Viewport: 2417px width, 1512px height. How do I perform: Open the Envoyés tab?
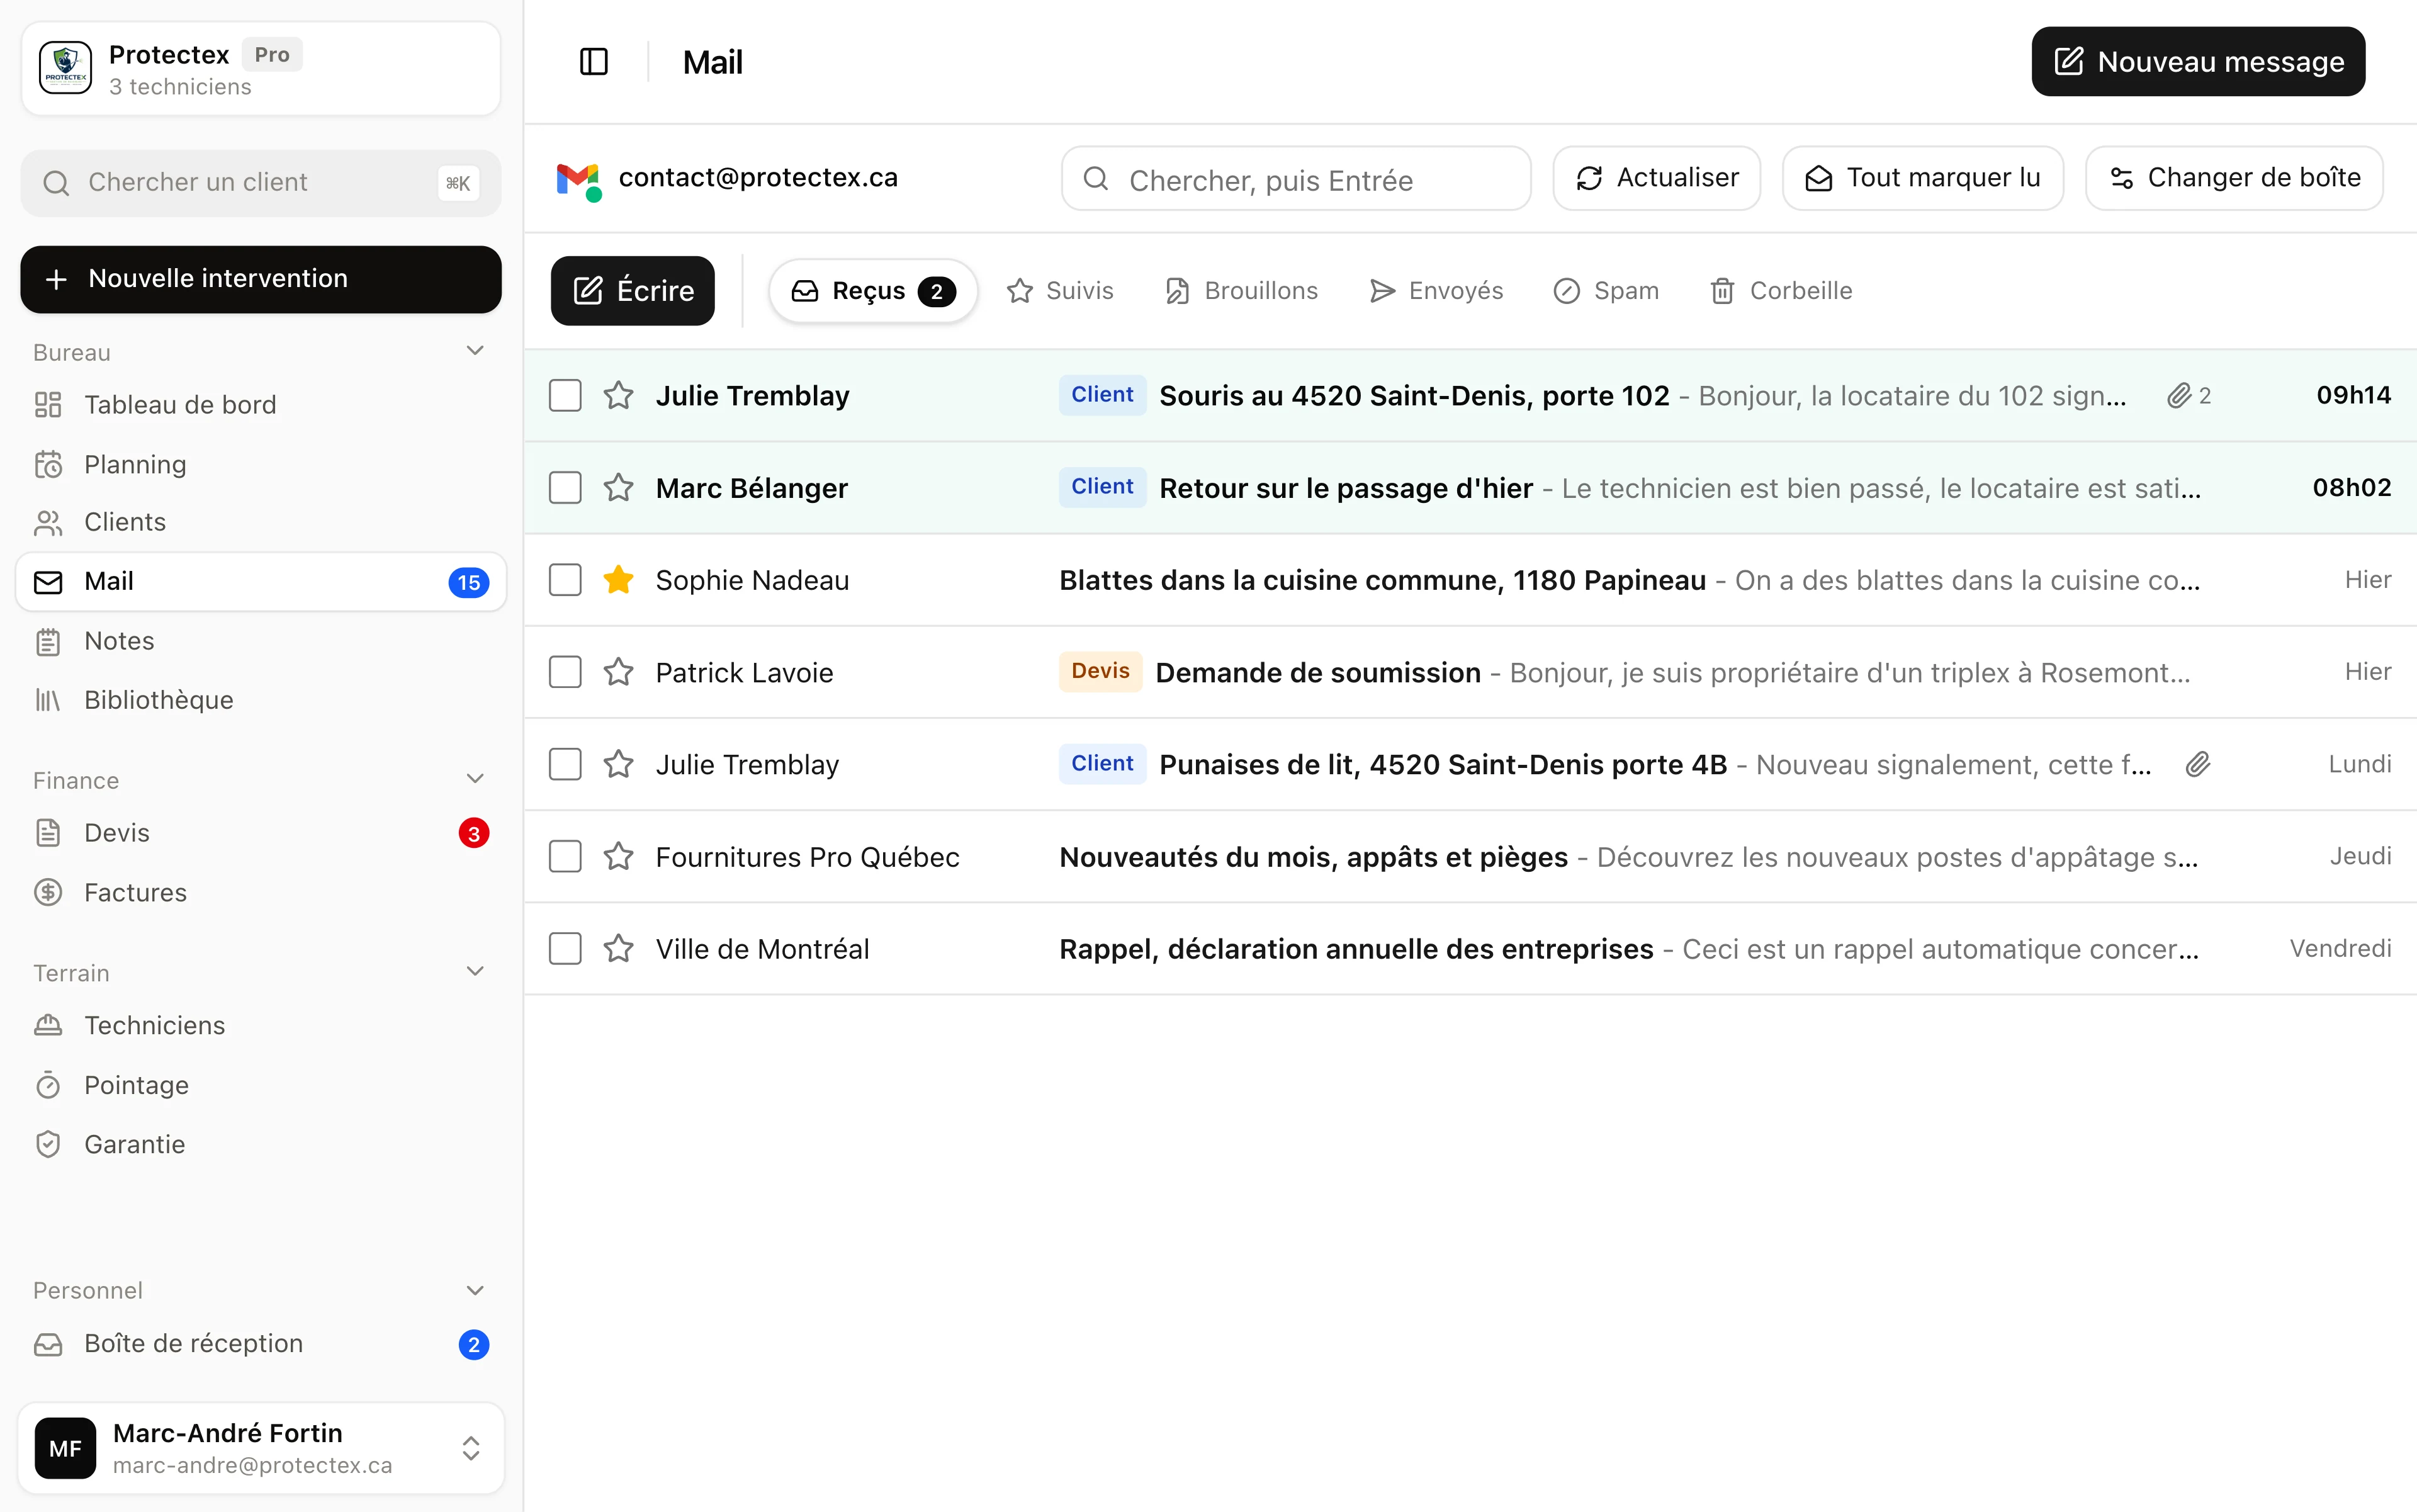click(x=1436, y=291)
